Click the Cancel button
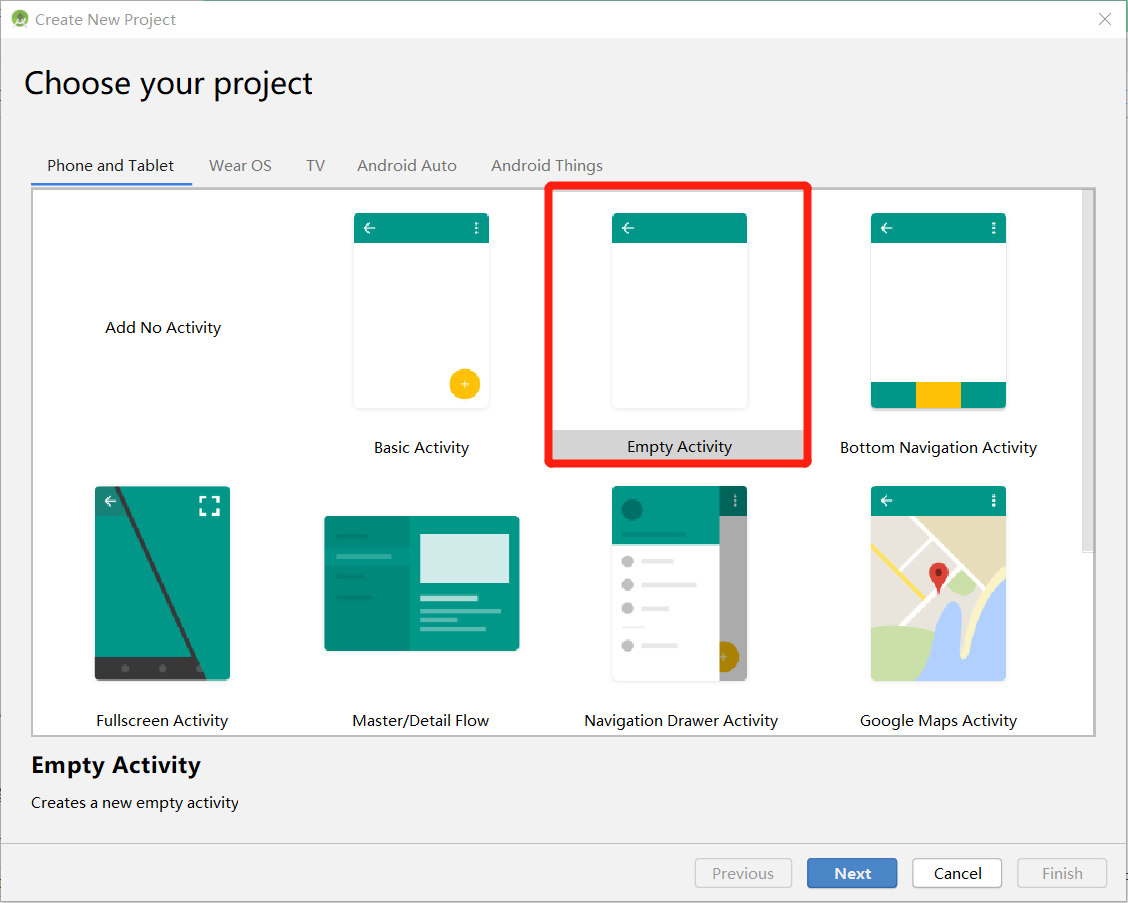Screen dimensions: 1128x903 coord(957,873)
